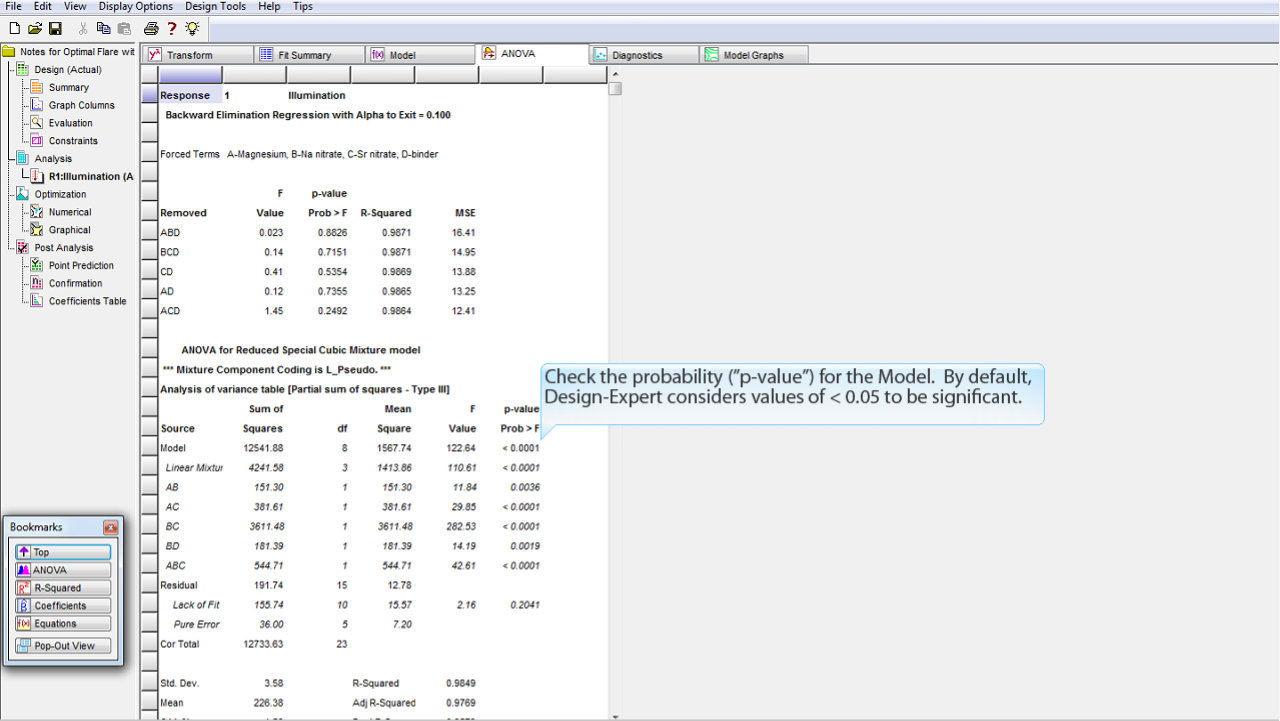Click the light bulb Tips icon
This screenshot has height=721, width=1280.
pos(192,28)
